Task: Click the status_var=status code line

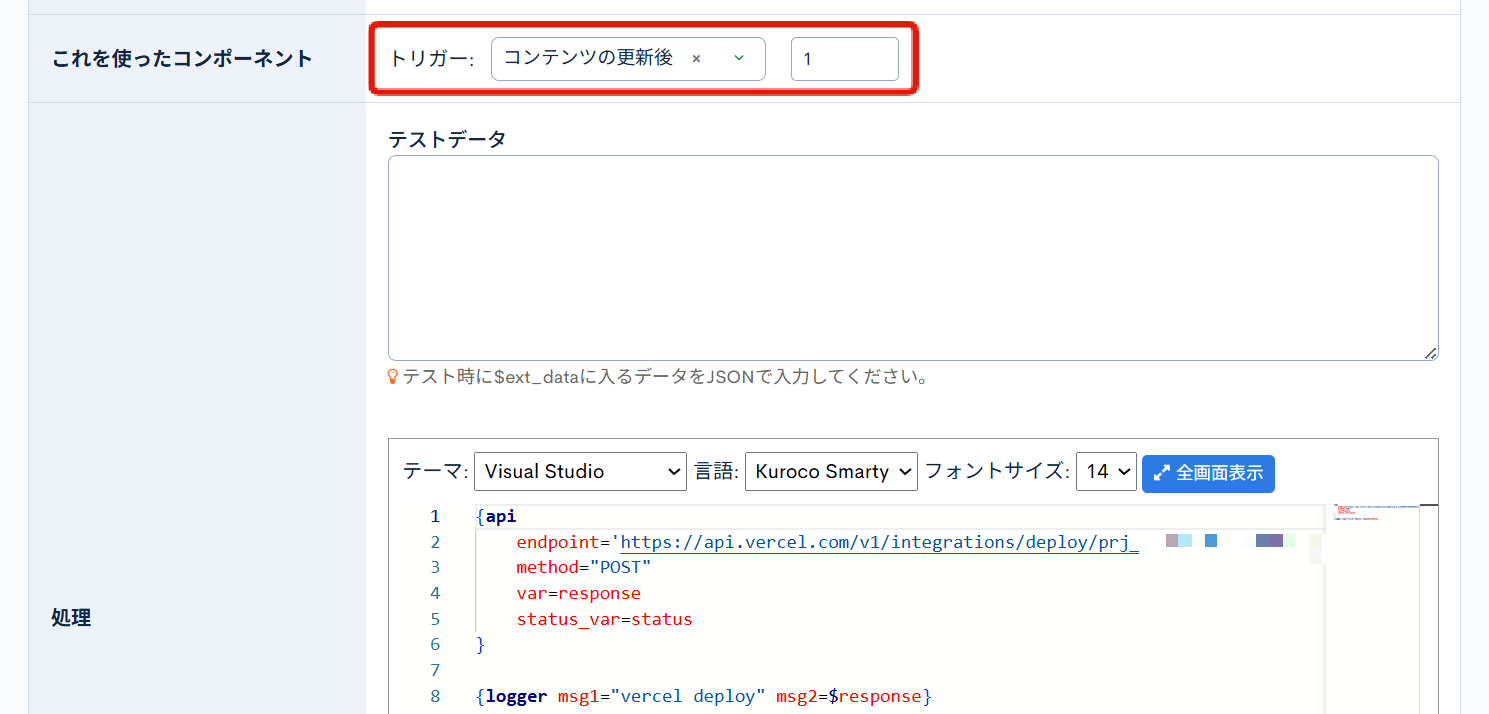Action: coord(604,619)
